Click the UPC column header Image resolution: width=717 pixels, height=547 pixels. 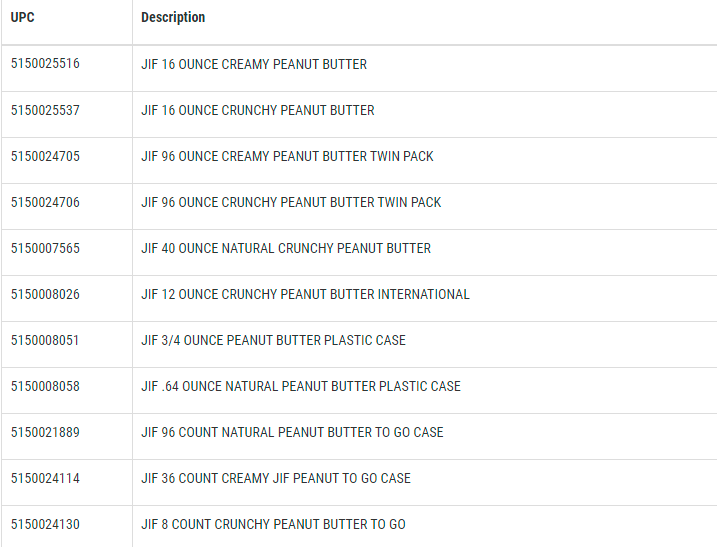pyautogui.click(x=23, y=18)
